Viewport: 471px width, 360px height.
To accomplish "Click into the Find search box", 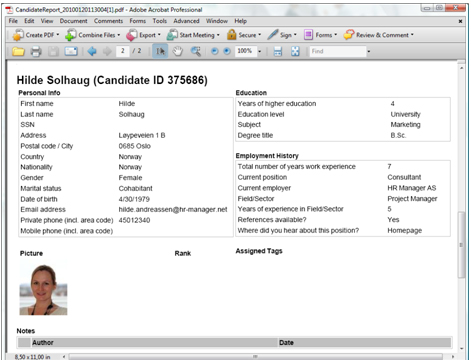I will (338, 51).
